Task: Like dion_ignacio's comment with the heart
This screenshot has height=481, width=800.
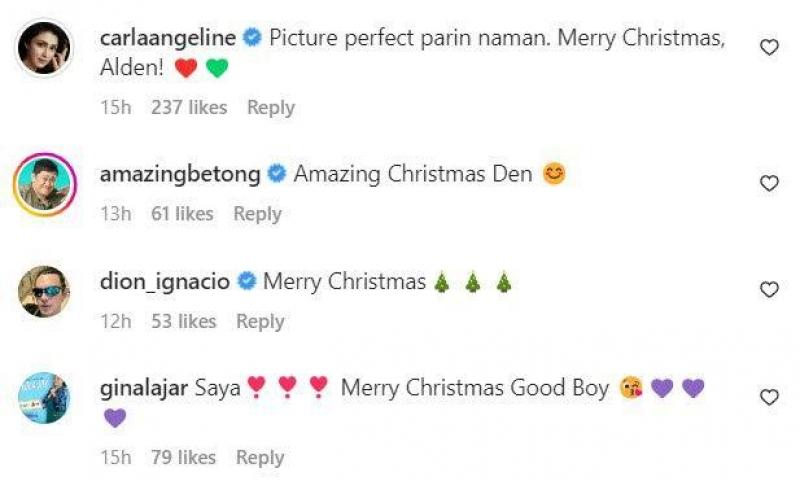Action: tap(769, 290)
